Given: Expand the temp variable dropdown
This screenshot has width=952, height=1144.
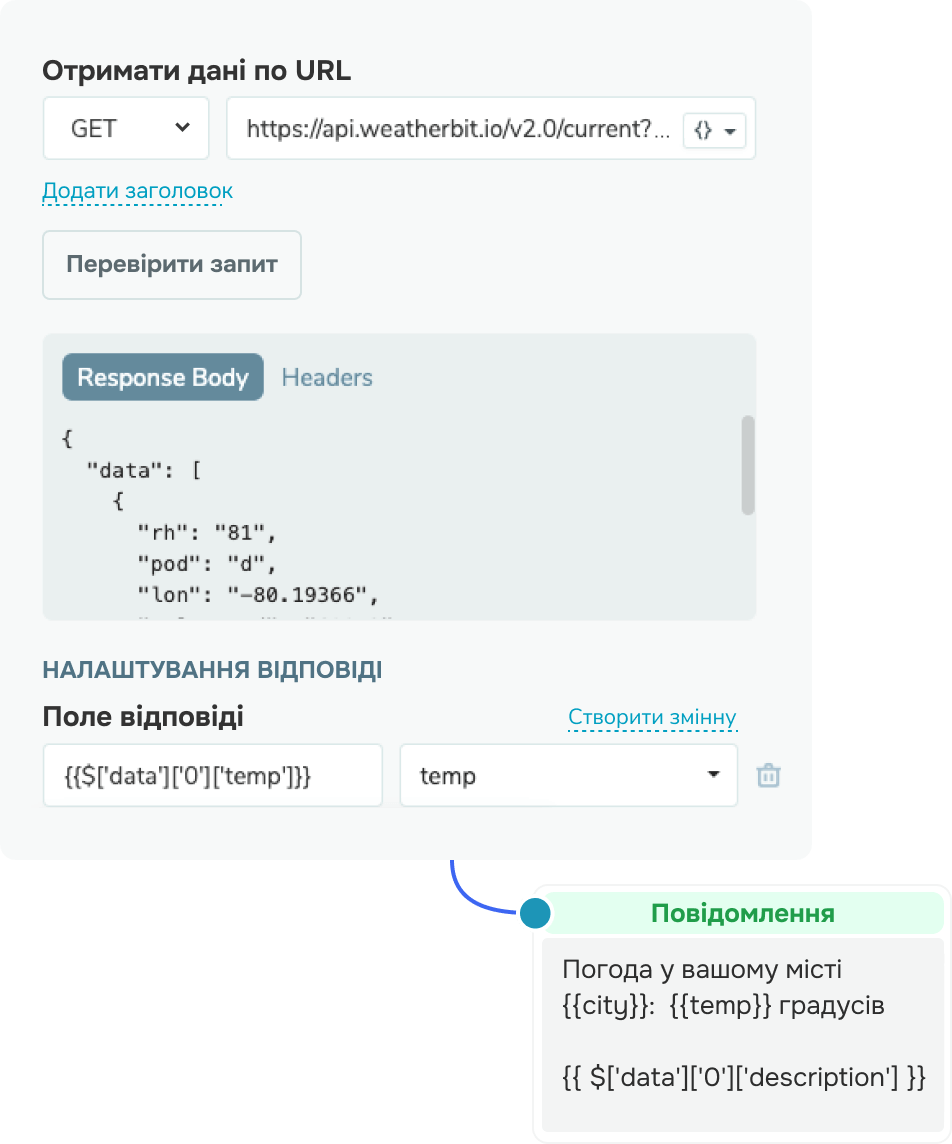Looking at the screenshot, I should (x=568, y=776).
